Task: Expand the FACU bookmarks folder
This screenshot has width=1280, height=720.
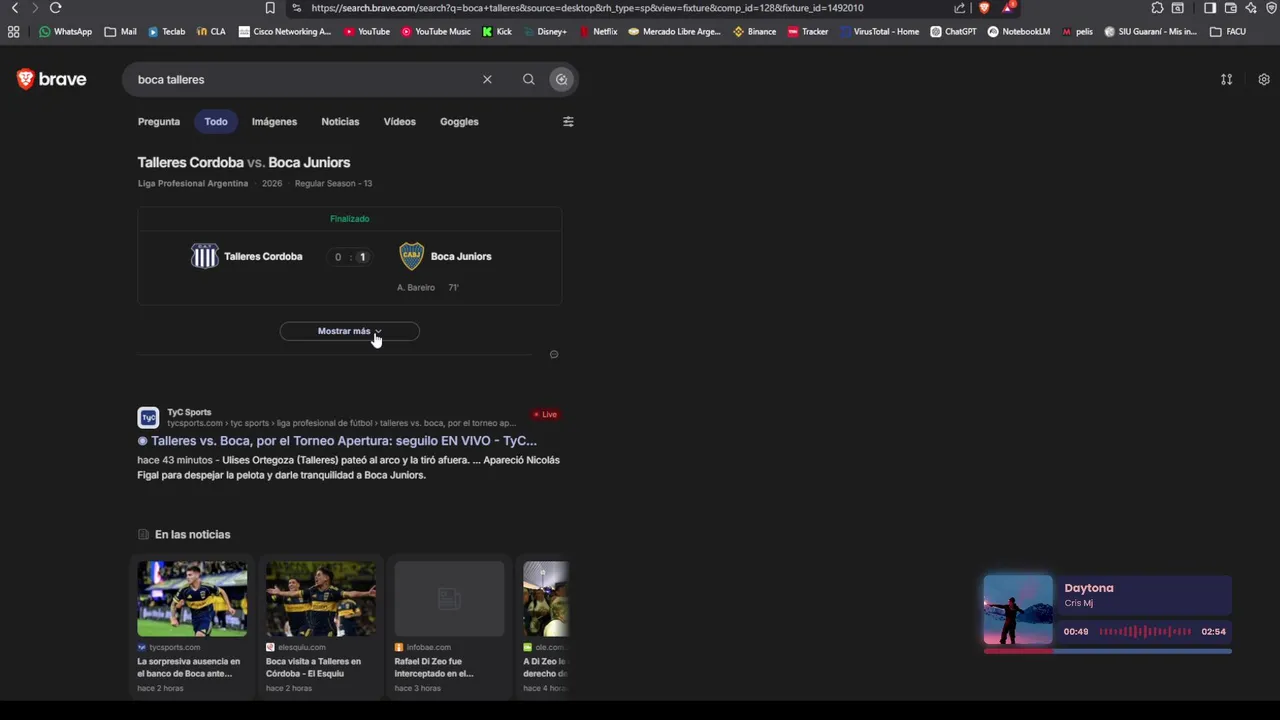Action: click(x=1228, y=31)
